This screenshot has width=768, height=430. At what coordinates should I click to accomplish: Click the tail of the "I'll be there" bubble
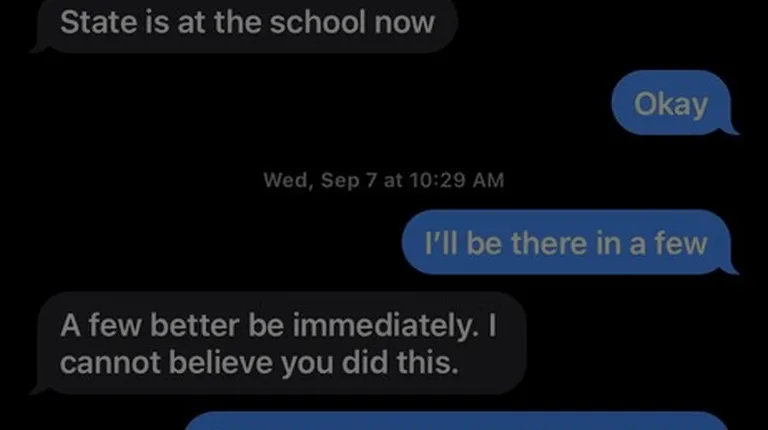tap(732, 269)
